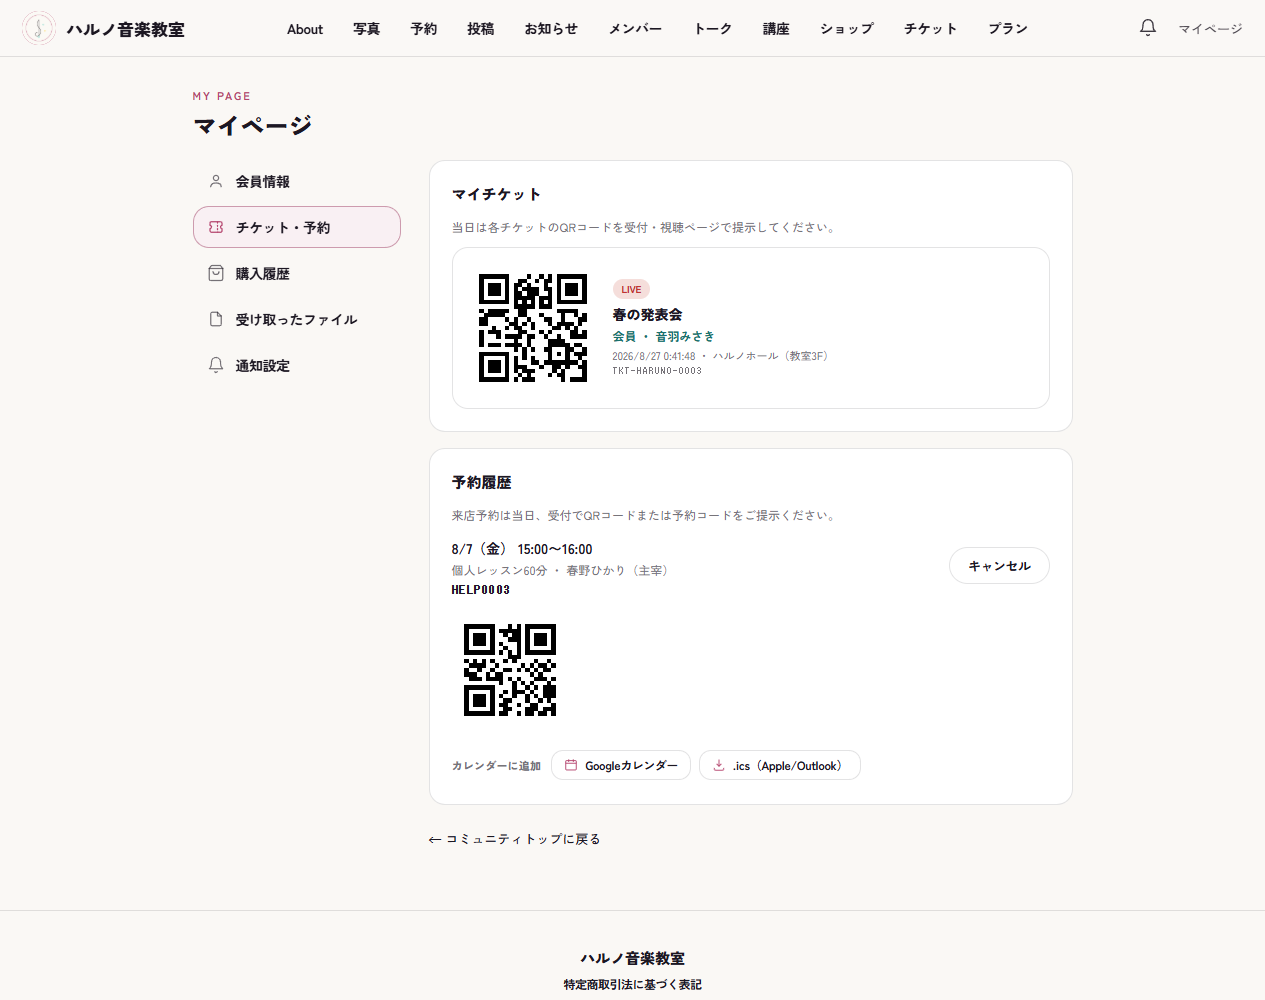Select チケット・予約 sidebar tab

pos(297,227)
